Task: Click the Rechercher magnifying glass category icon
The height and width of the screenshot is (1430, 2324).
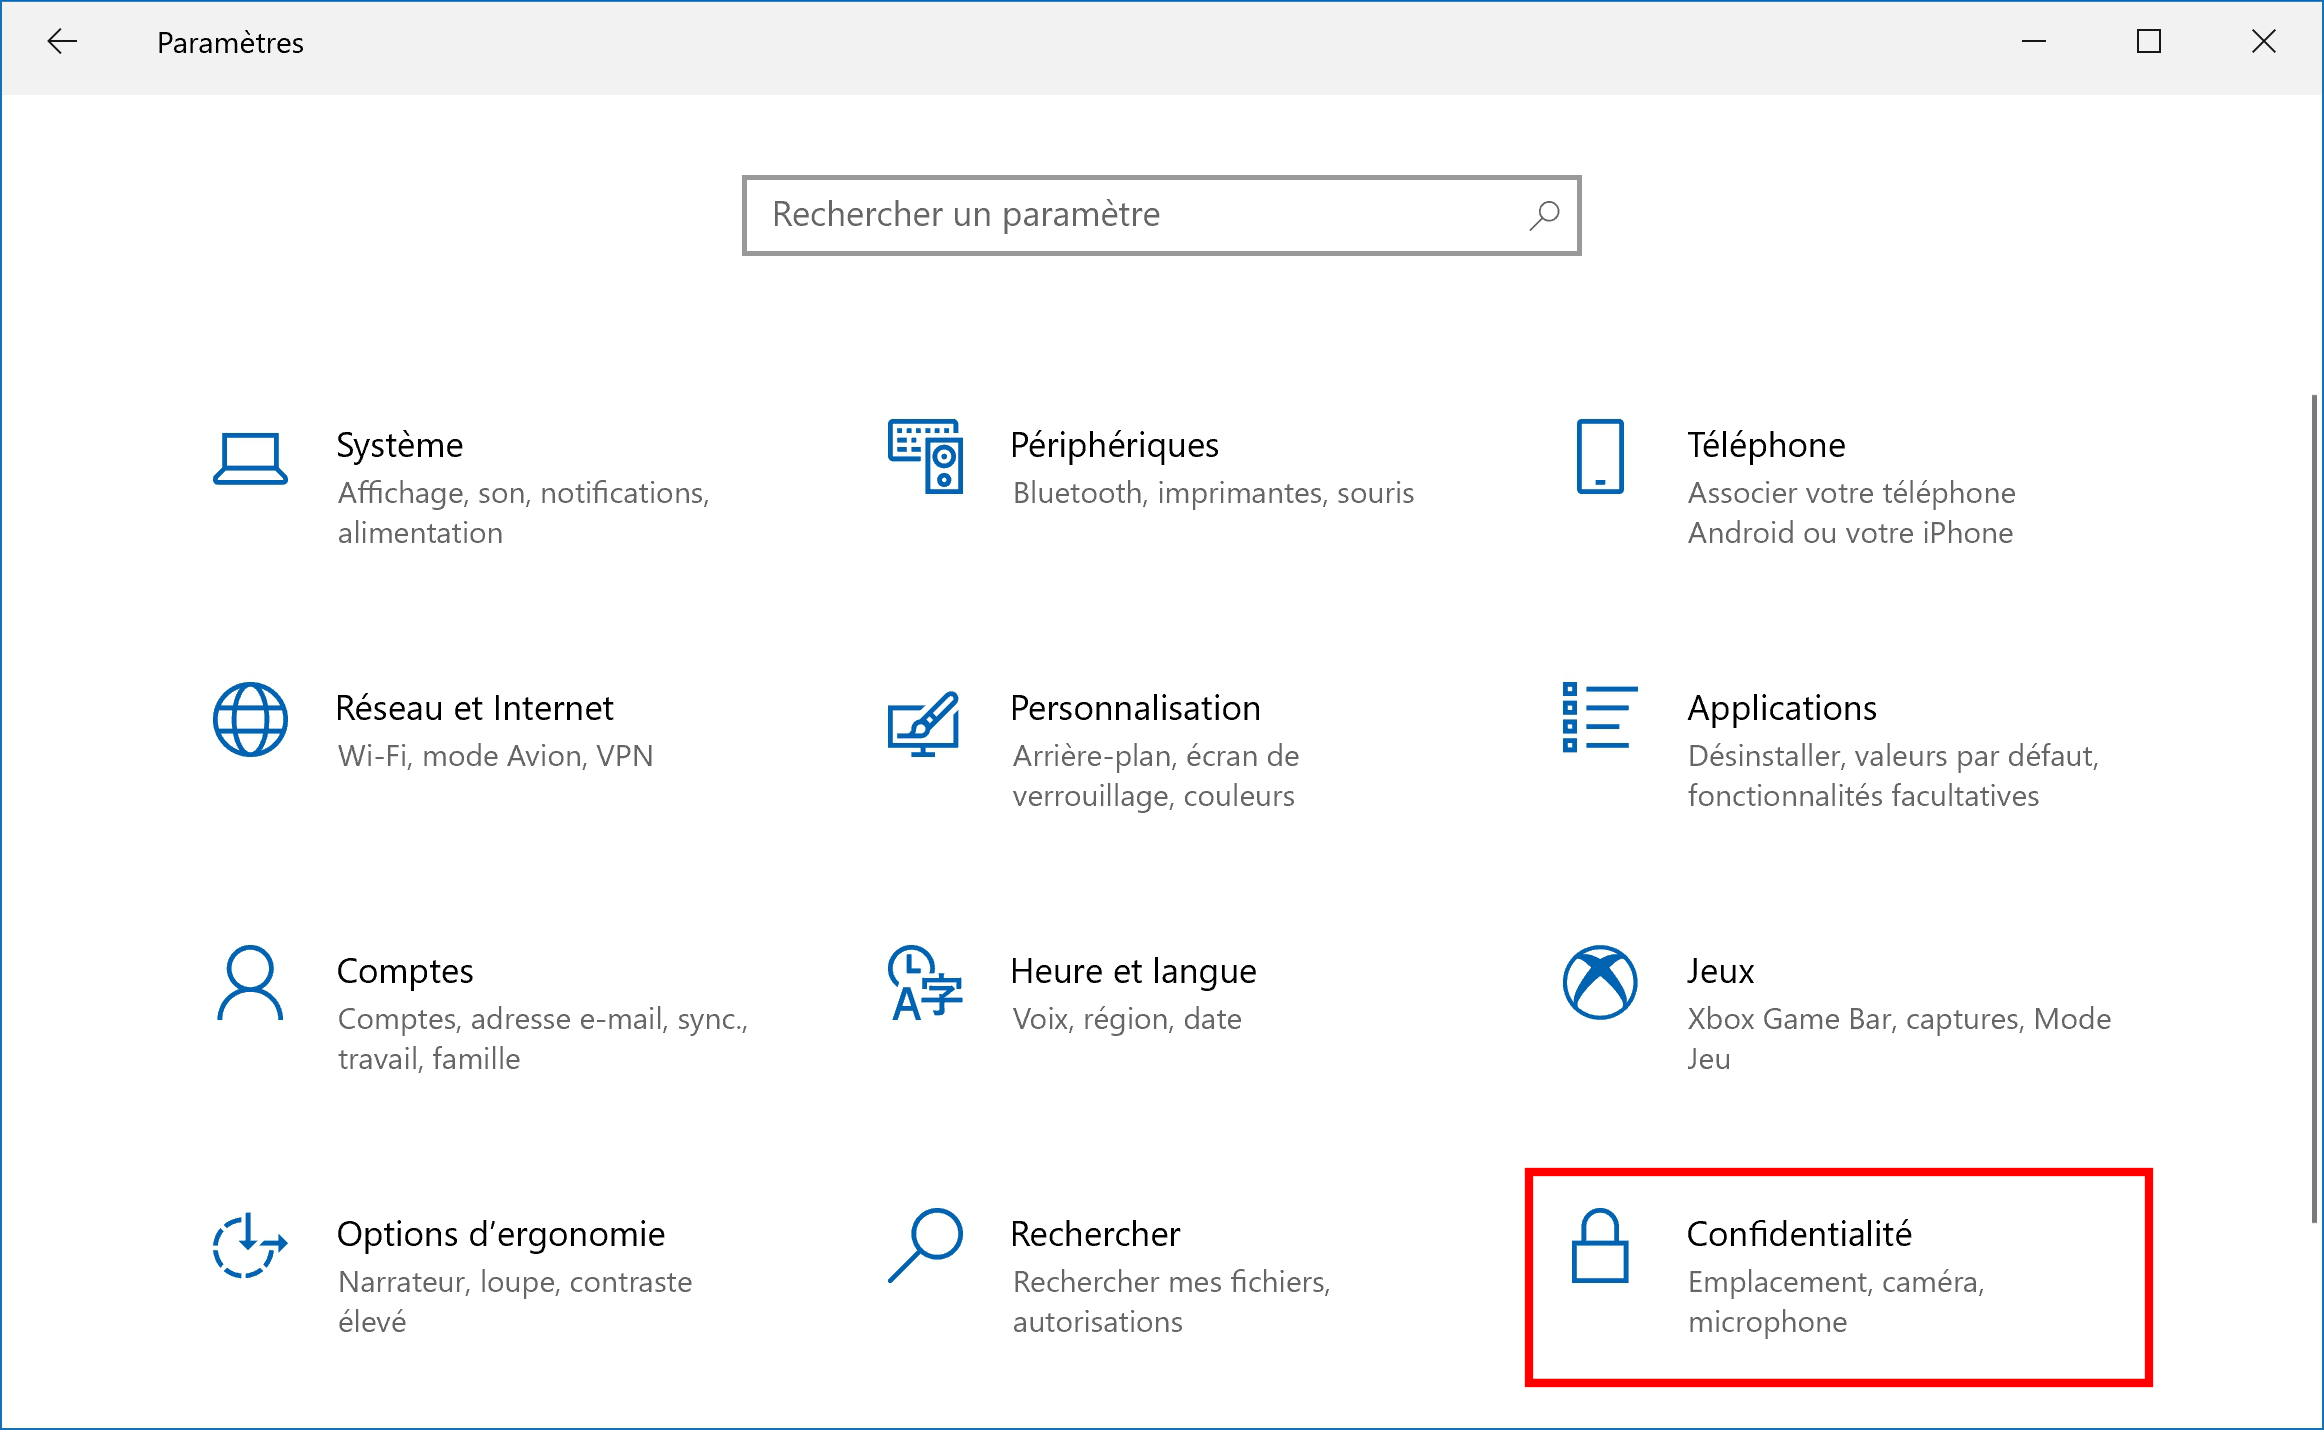Action: [925, 1245]
